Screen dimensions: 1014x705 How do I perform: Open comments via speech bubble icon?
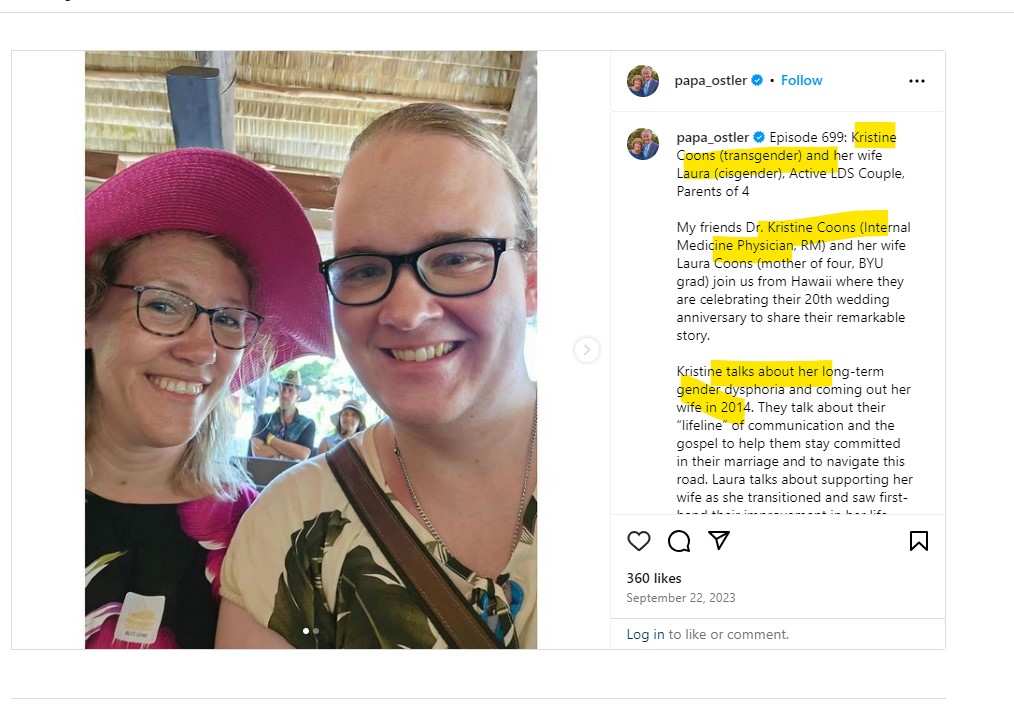(679, 541)
